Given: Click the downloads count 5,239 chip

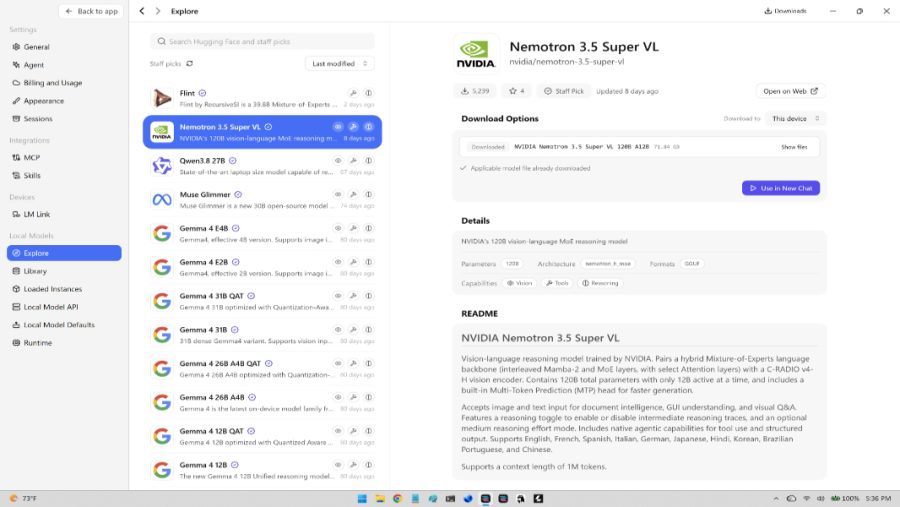Looking at the screenshot, I should (475, 91).
